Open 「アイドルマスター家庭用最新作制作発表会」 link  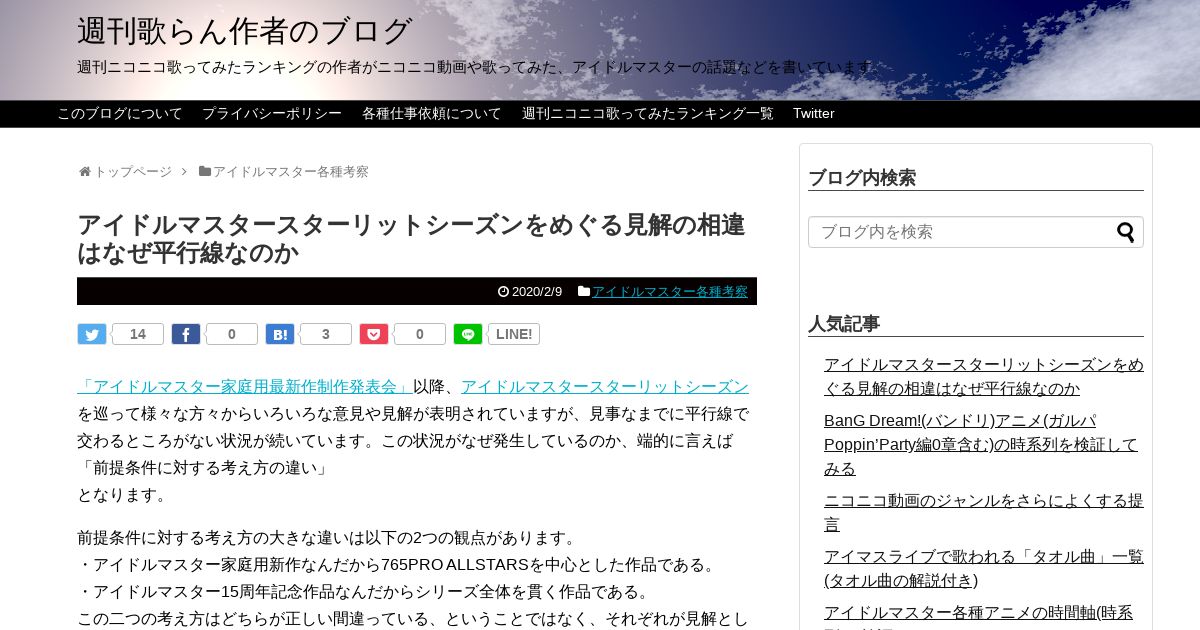pyautogui.click(x=245, y=387)
